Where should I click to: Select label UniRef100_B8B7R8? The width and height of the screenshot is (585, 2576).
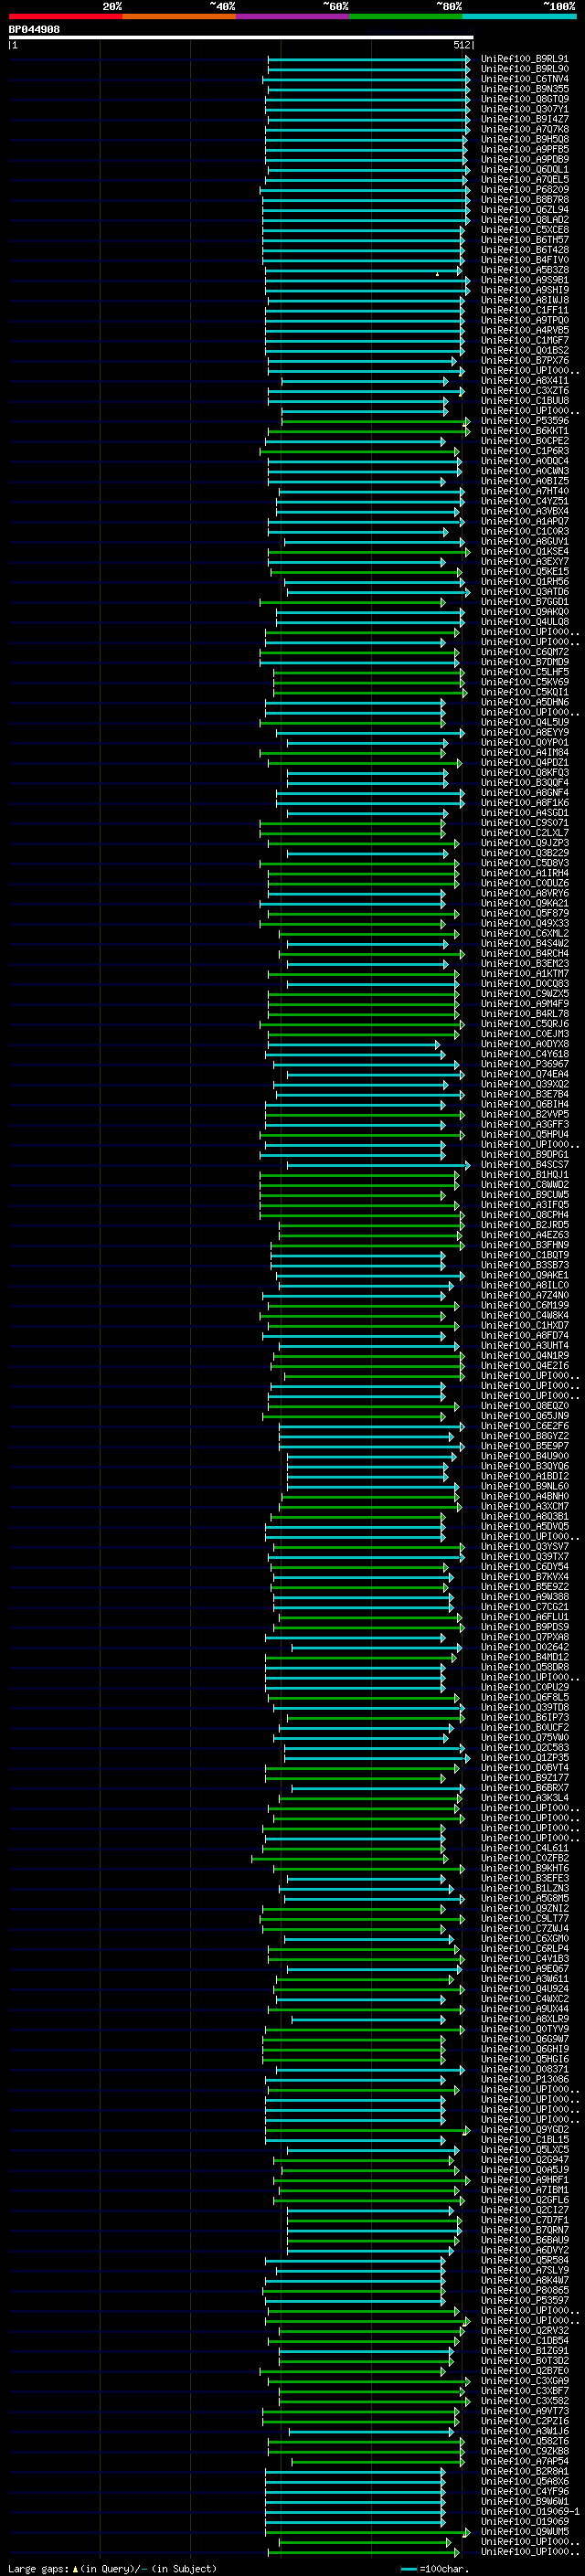525,200
